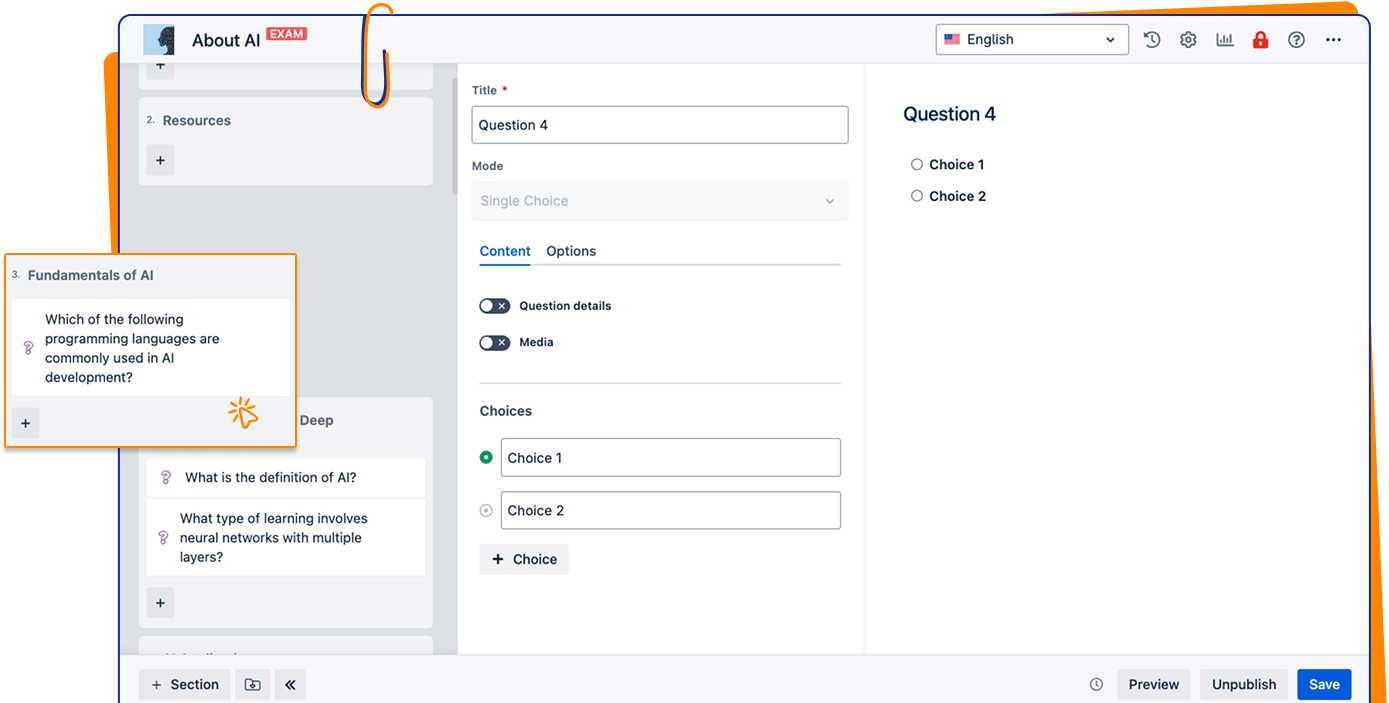Click the red lock icon

coord(1260,40)
